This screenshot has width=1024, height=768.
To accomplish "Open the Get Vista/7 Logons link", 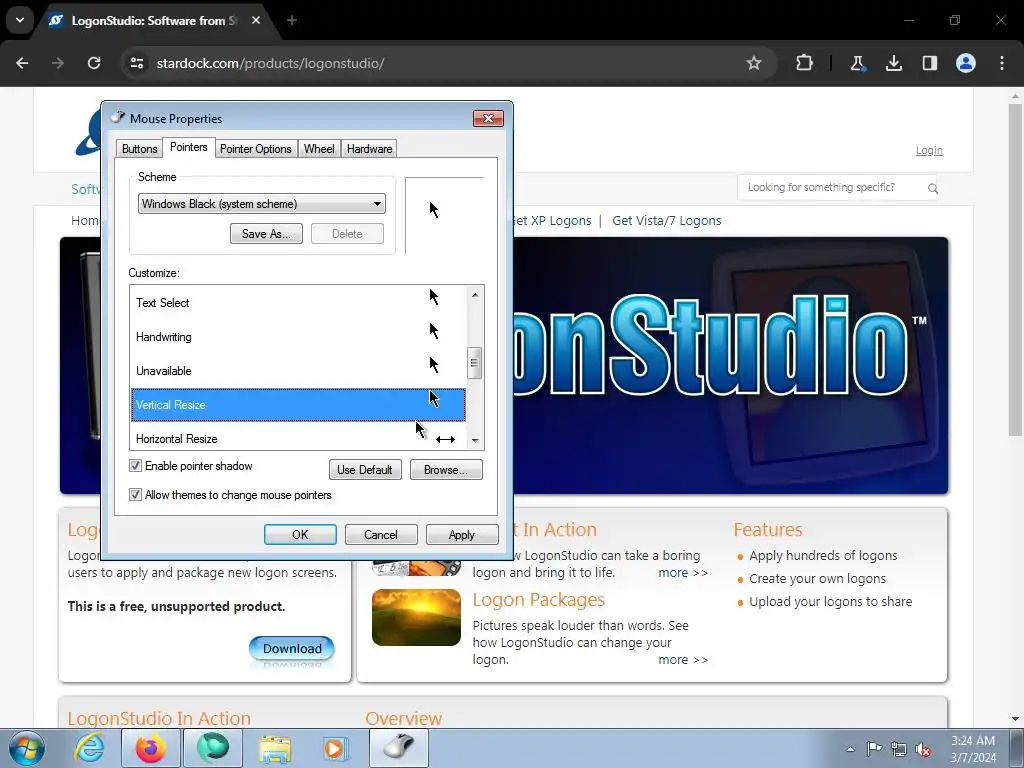I will click(x=666, y=221).
